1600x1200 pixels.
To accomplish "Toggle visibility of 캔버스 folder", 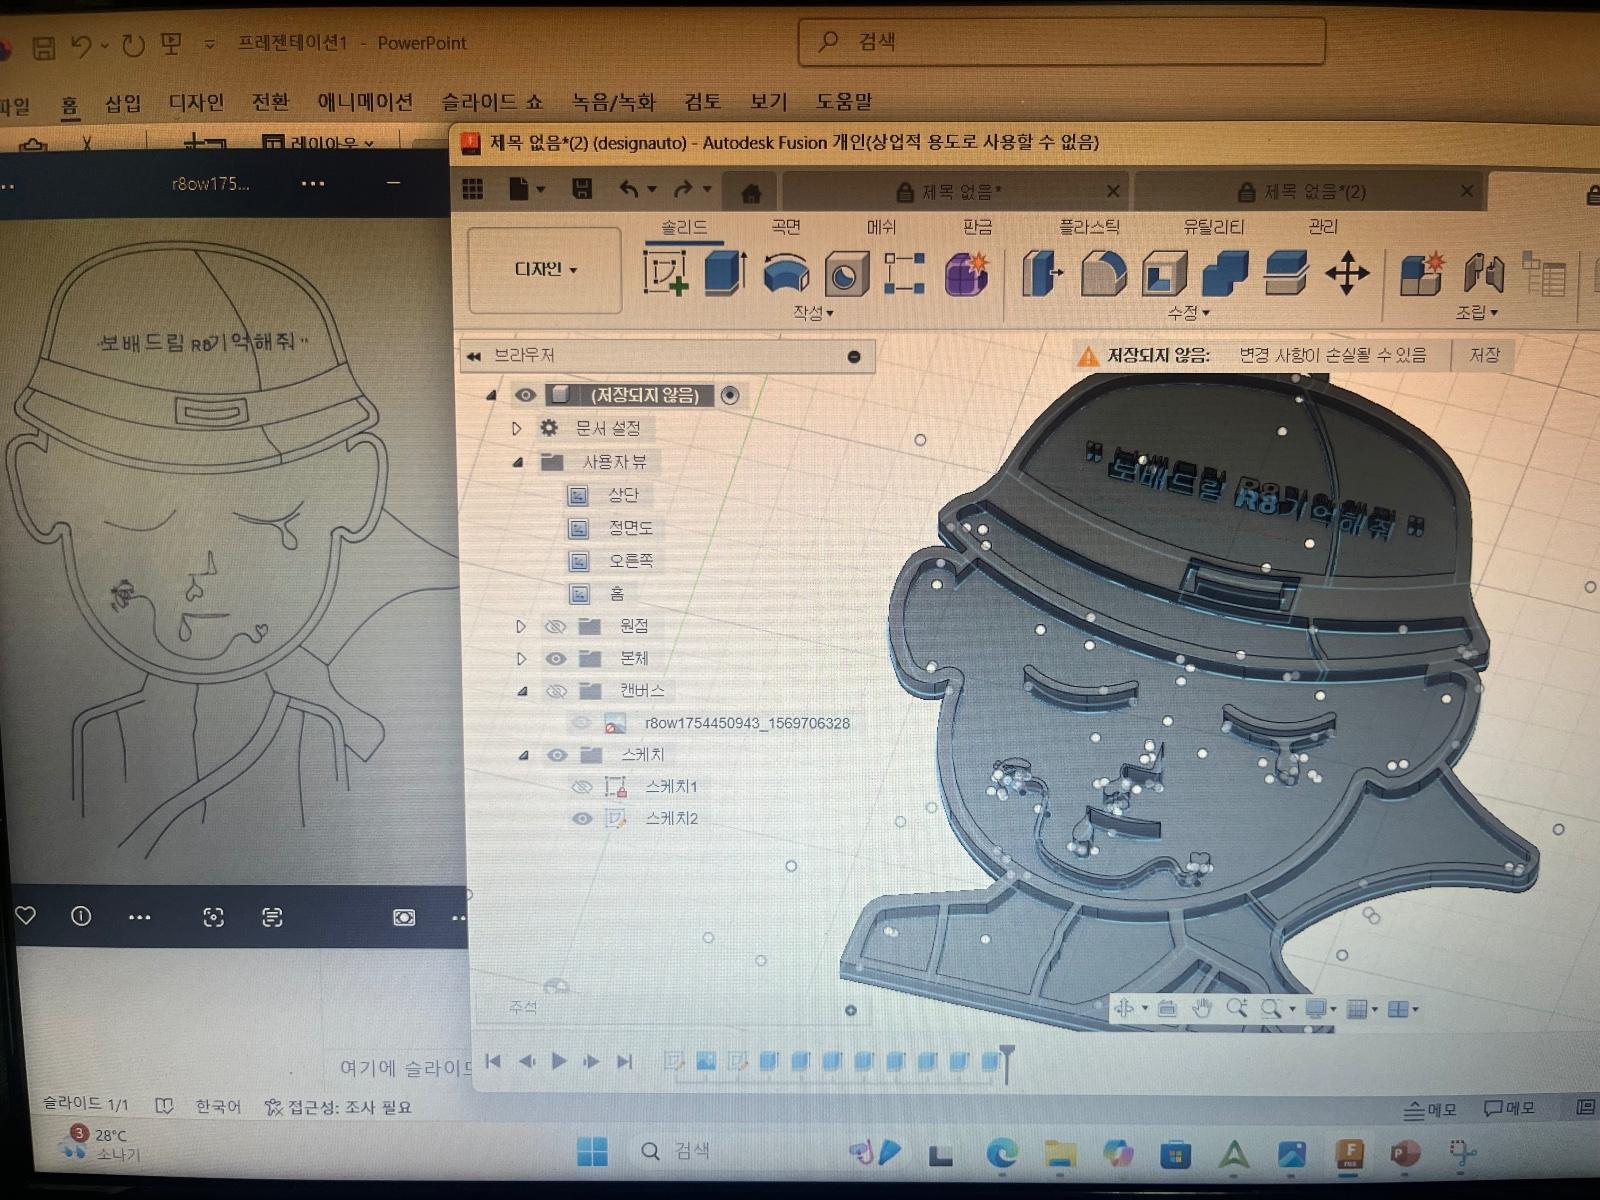I will click(x=555, y=691).
